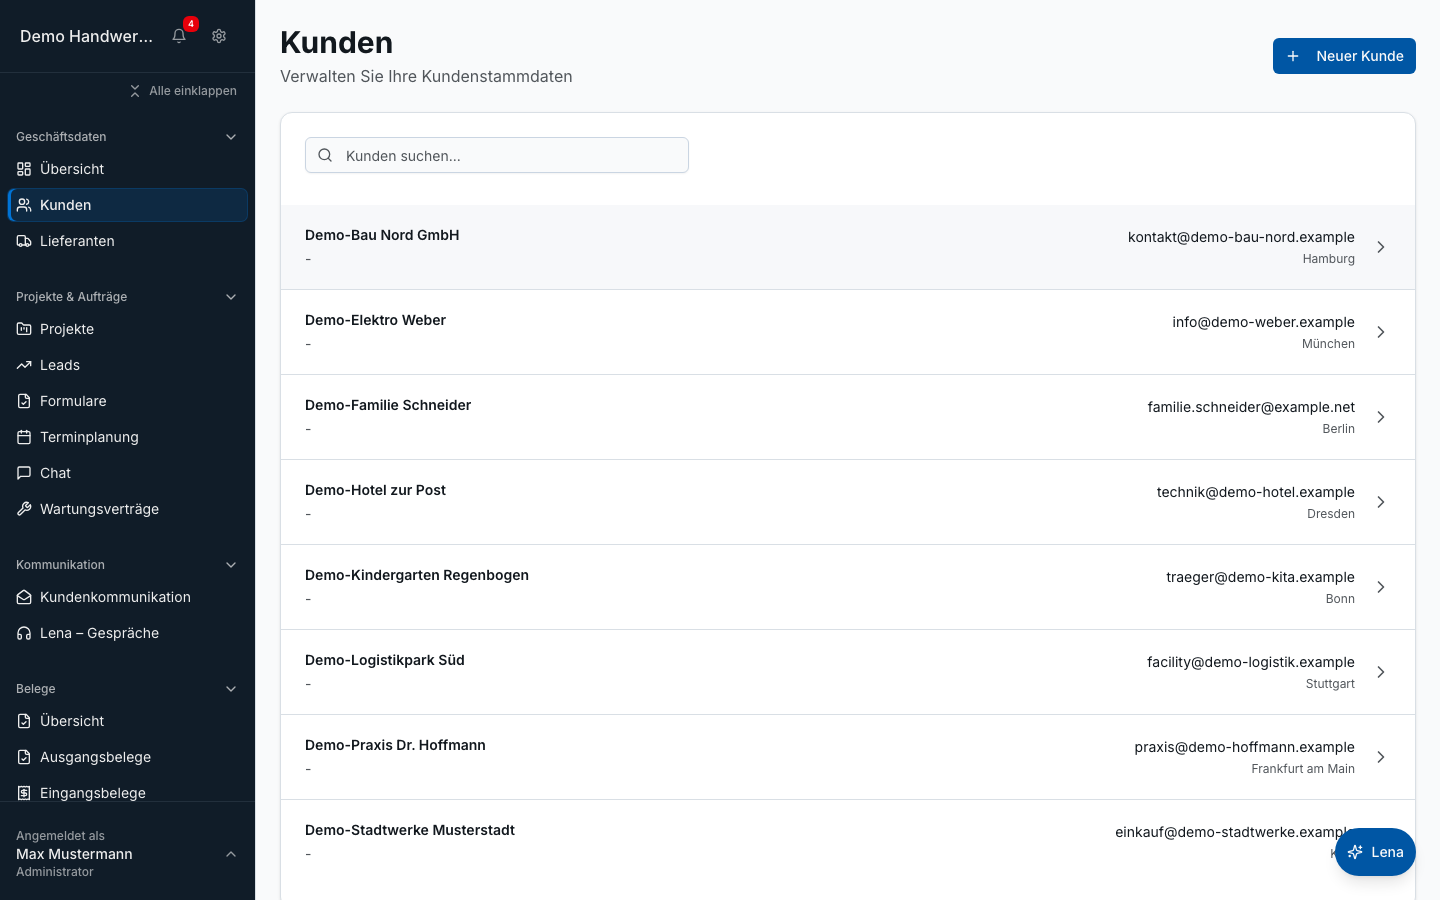Open Demo-Kindergarten Regenbogen via its chevron
1440x900 pixels.
(1380, 587)
